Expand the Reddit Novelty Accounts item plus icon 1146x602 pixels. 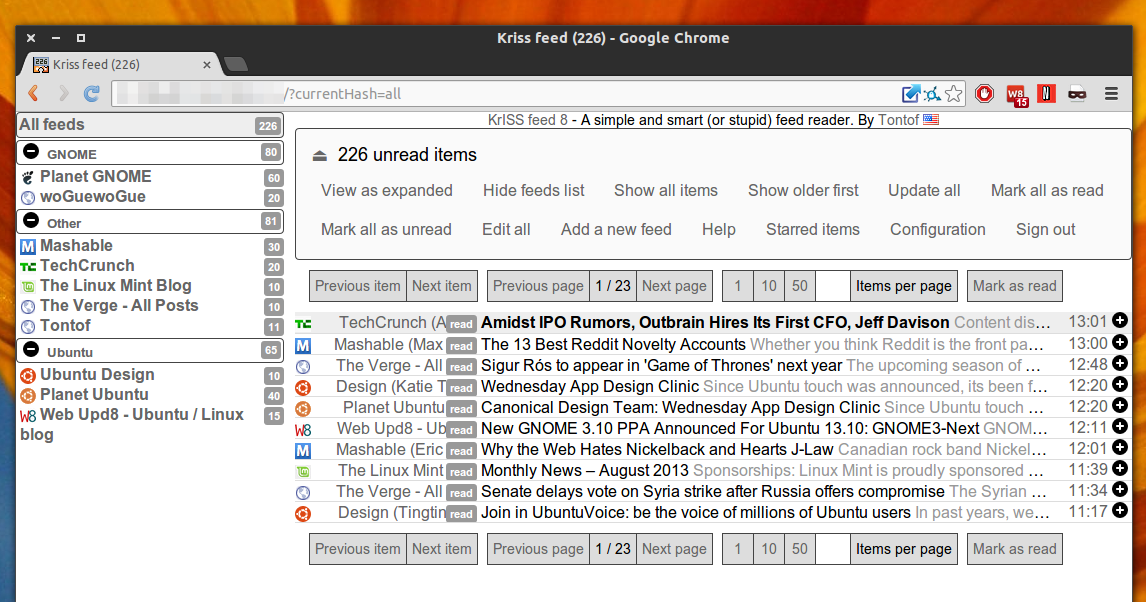click(x=1120, y=341)
